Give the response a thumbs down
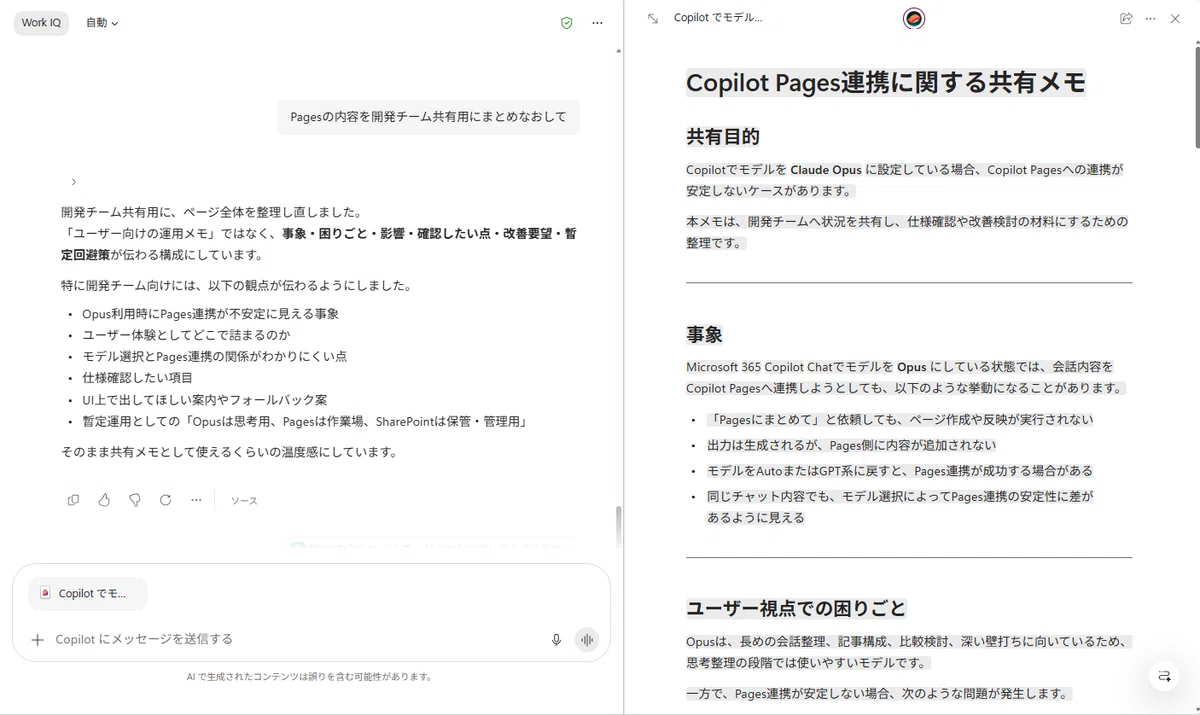Image resolution: width=1200 pixels, height=715 pixels. point(135,500)
